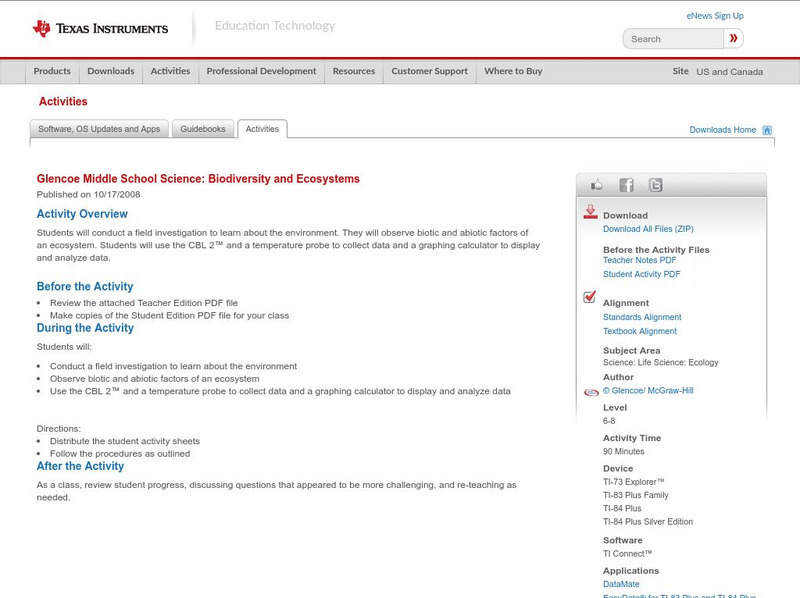Click the Downloads Home link
This screenshot has width=800, height=598.
point(722,130)
